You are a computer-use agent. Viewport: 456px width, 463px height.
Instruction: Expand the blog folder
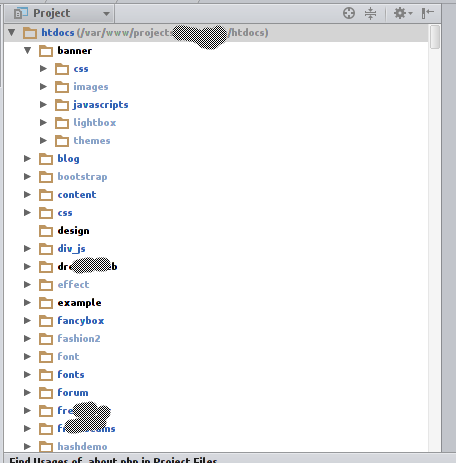point(27,158)
